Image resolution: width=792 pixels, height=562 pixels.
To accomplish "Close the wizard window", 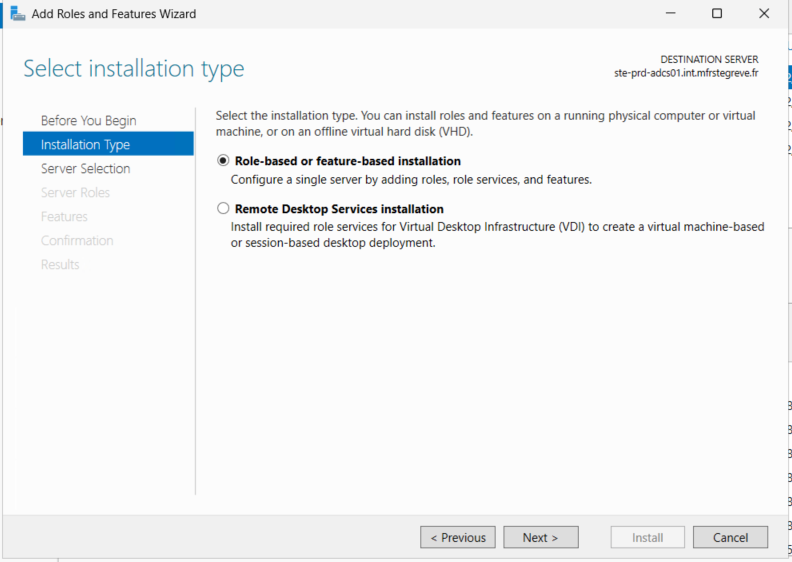I will pos(764,14).
